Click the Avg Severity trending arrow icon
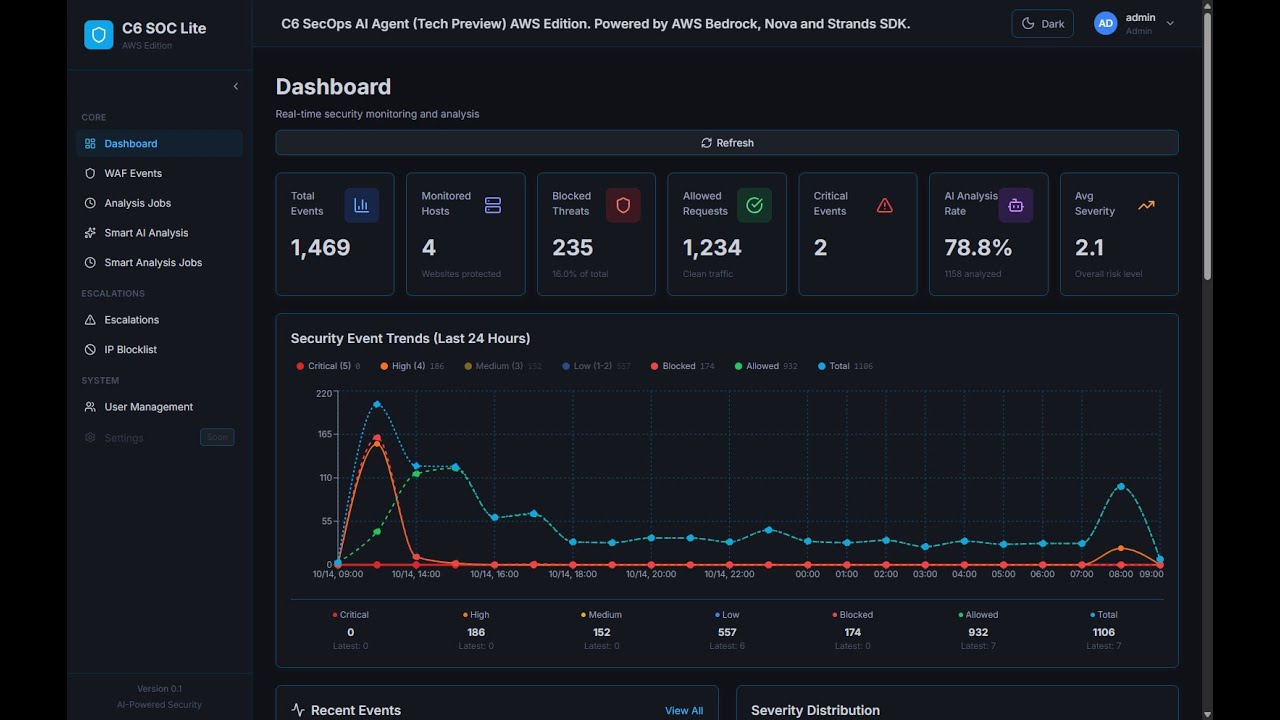The height and width of the screenshot is (720, 1280). point(1146,205)
